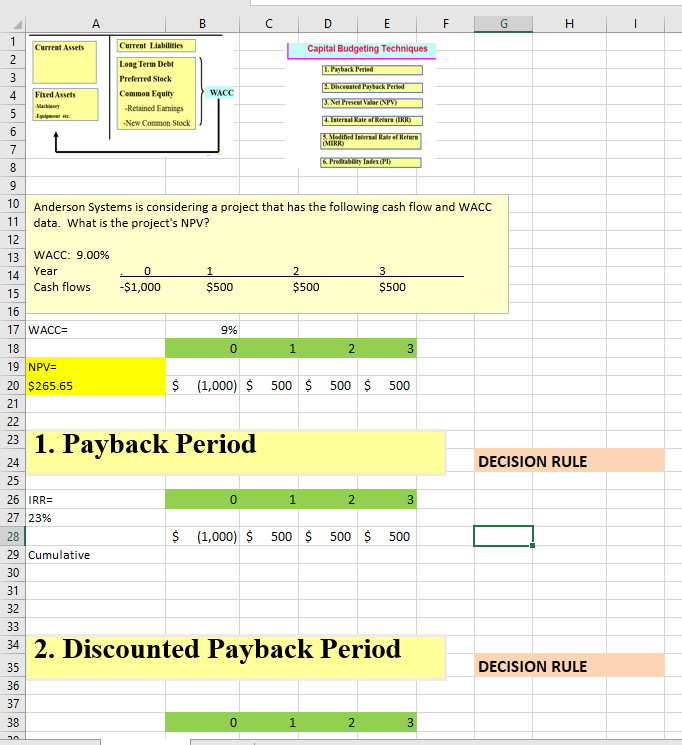Click green year 0 cell in row 38
This screenshot has height=745, width=682.
[x=202, y=722]
